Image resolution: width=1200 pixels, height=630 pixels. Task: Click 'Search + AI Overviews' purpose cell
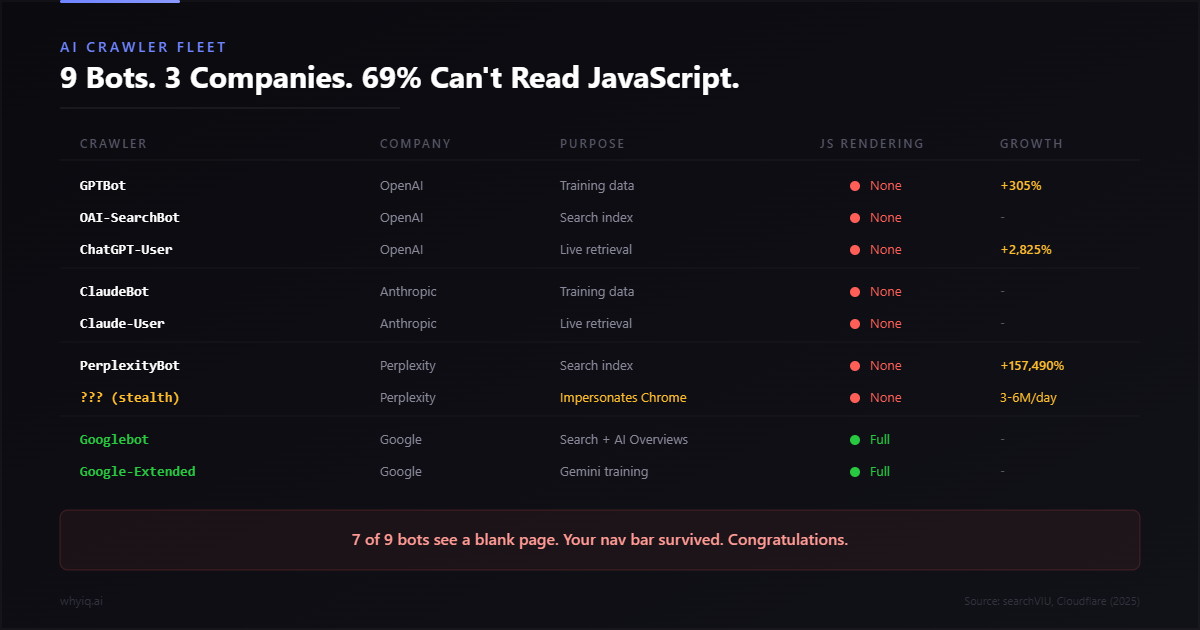(624, 440)
